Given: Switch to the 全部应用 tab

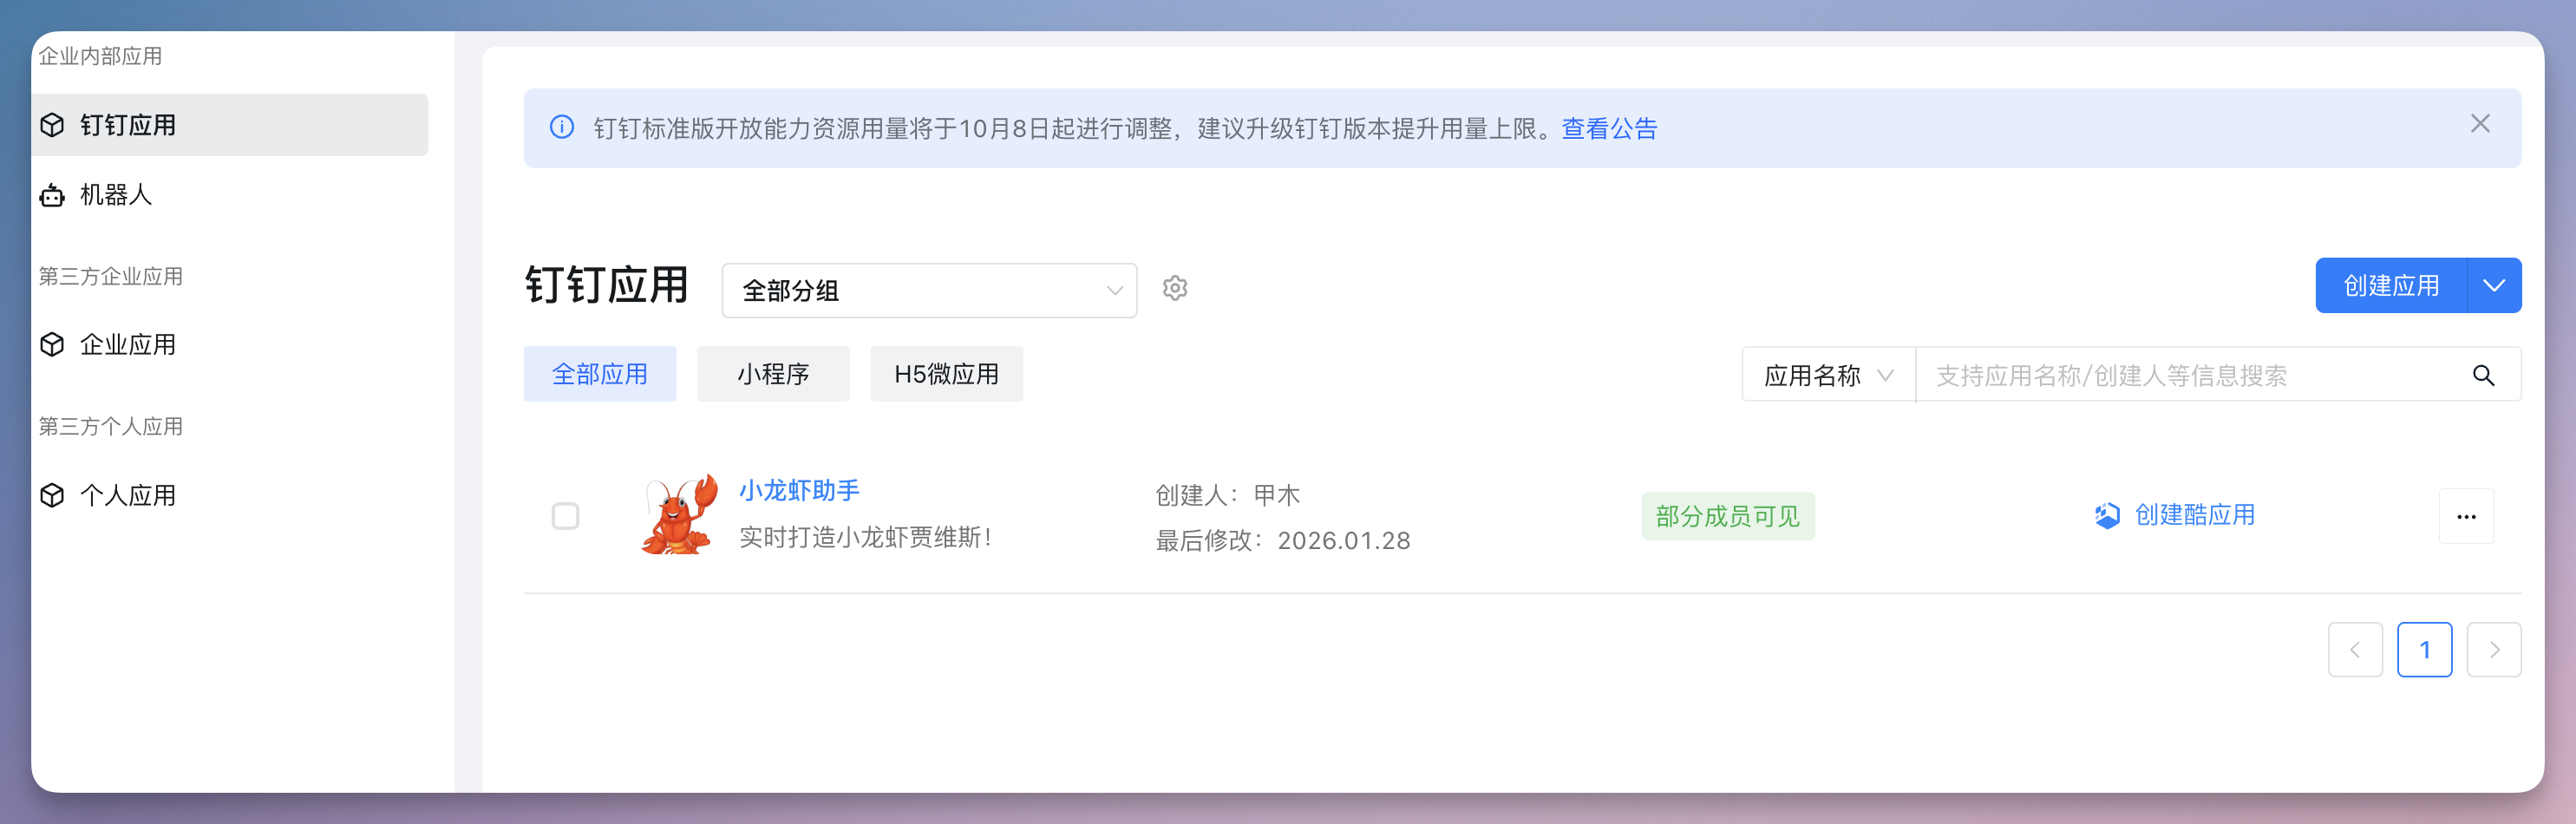Looking at the screenshot, I should (600, 374).
